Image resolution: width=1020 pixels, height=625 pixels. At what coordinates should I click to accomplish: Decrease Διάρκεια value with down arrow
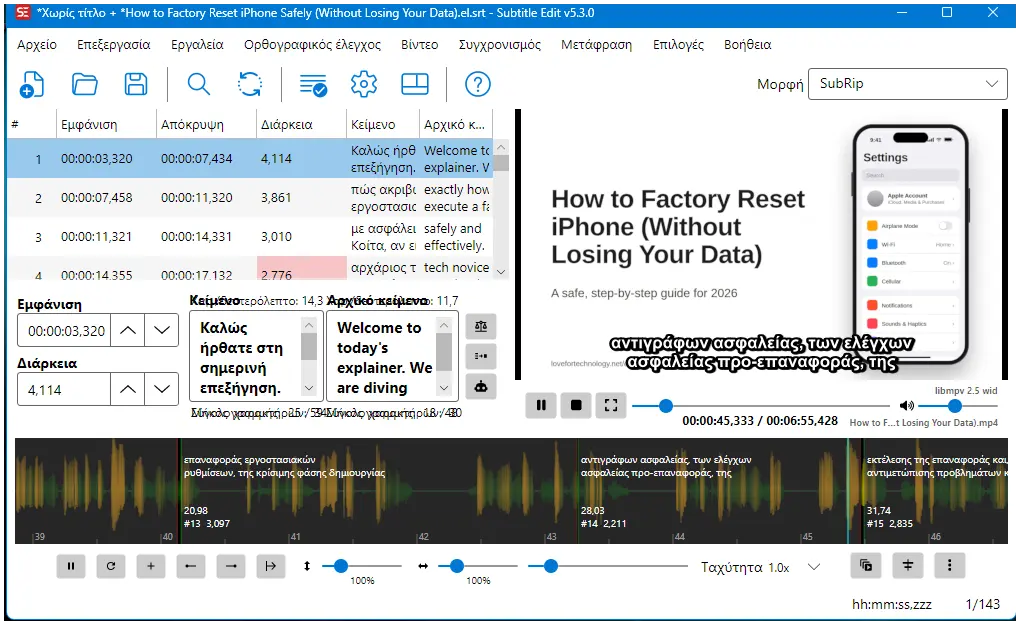pos(161,390)
